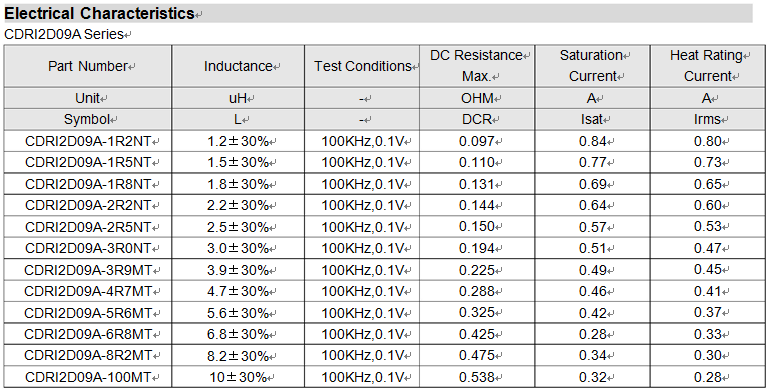
Task: Click Isat value 0.28
Action: pyautogui.click(x=593, y=334)
